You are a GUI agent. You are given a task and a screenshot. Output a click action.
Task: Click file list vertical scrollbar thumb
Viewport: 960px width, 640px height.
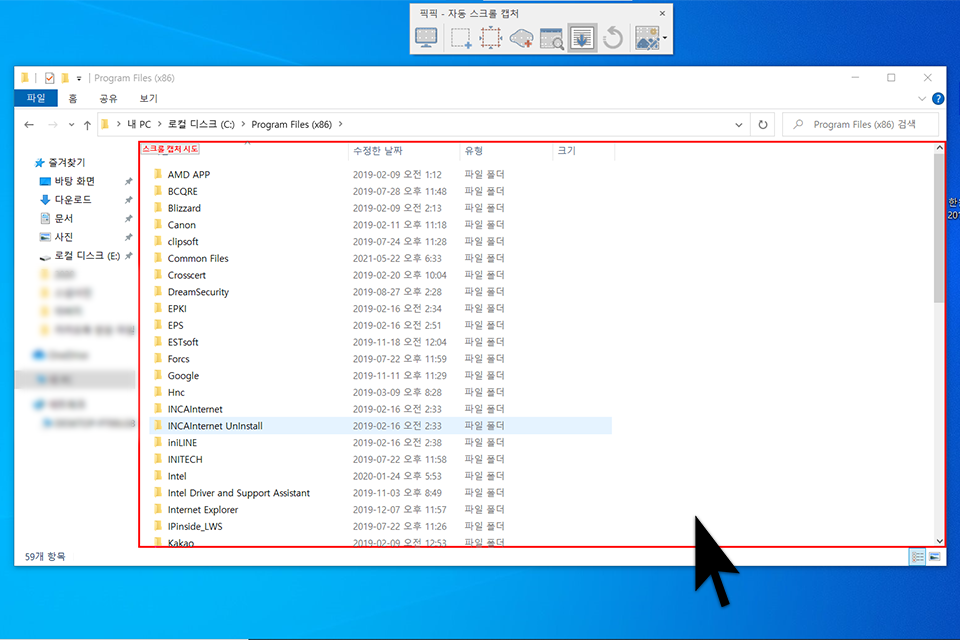(x=939, y=228)
